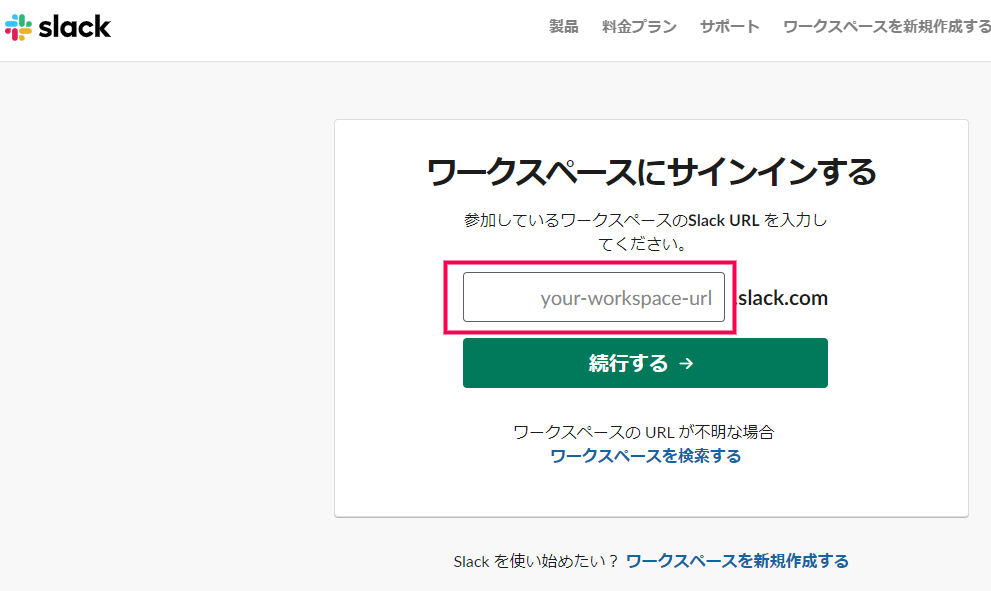
Task: Open the 料金プラン page
Action: point(639,27)
